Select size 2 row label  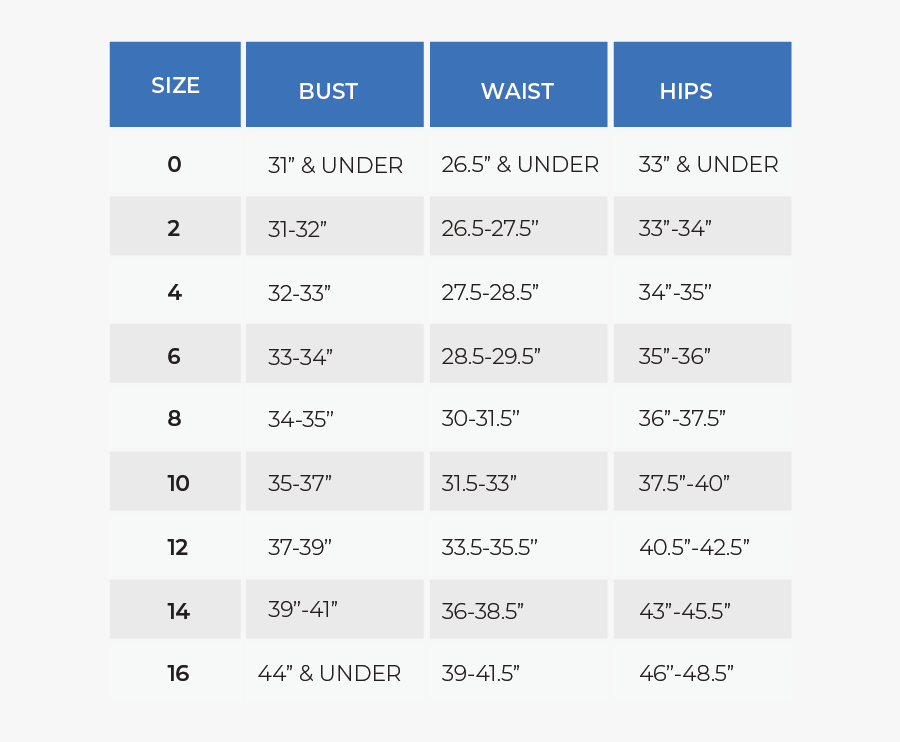pos(174,229)
